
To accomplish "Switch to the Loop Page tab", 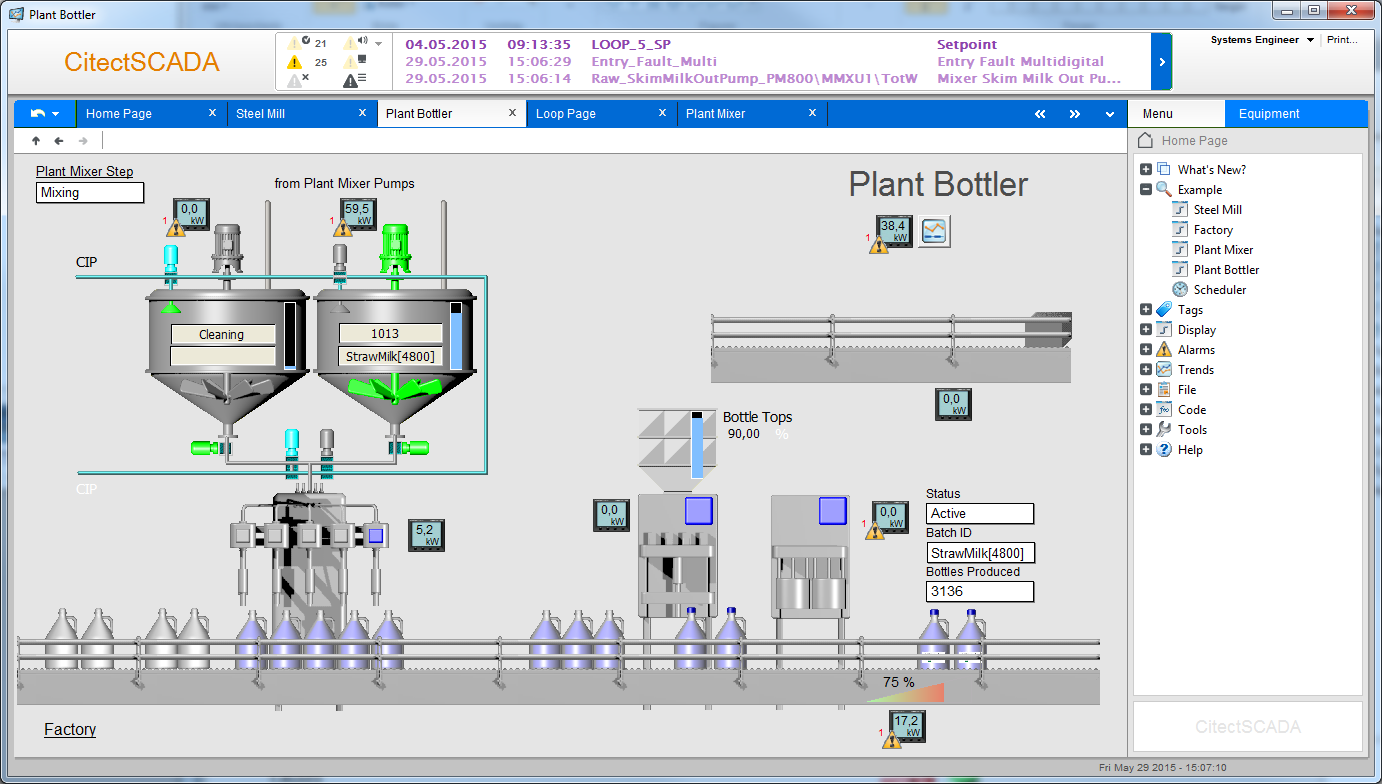I will [x=566, y=114].
